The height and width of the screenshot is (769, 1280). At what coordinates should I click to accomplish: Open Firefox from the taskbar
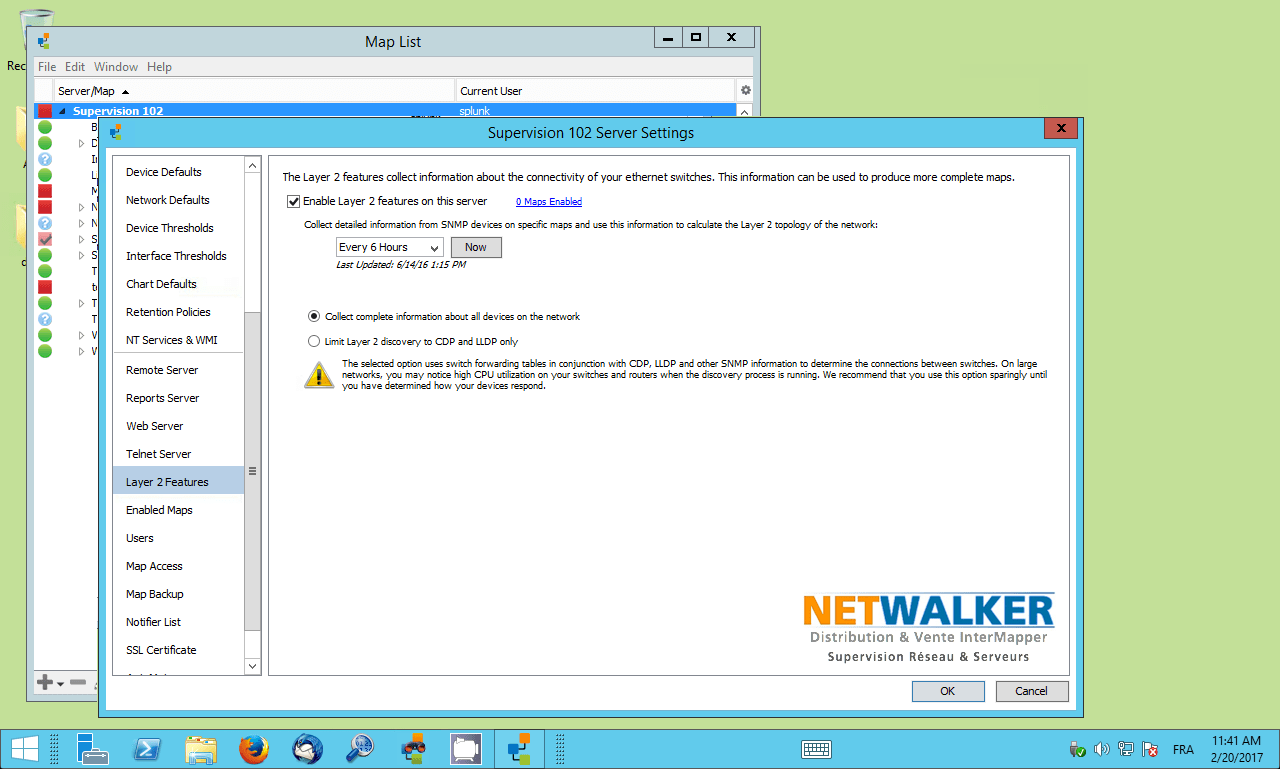(x=255, y=749)
